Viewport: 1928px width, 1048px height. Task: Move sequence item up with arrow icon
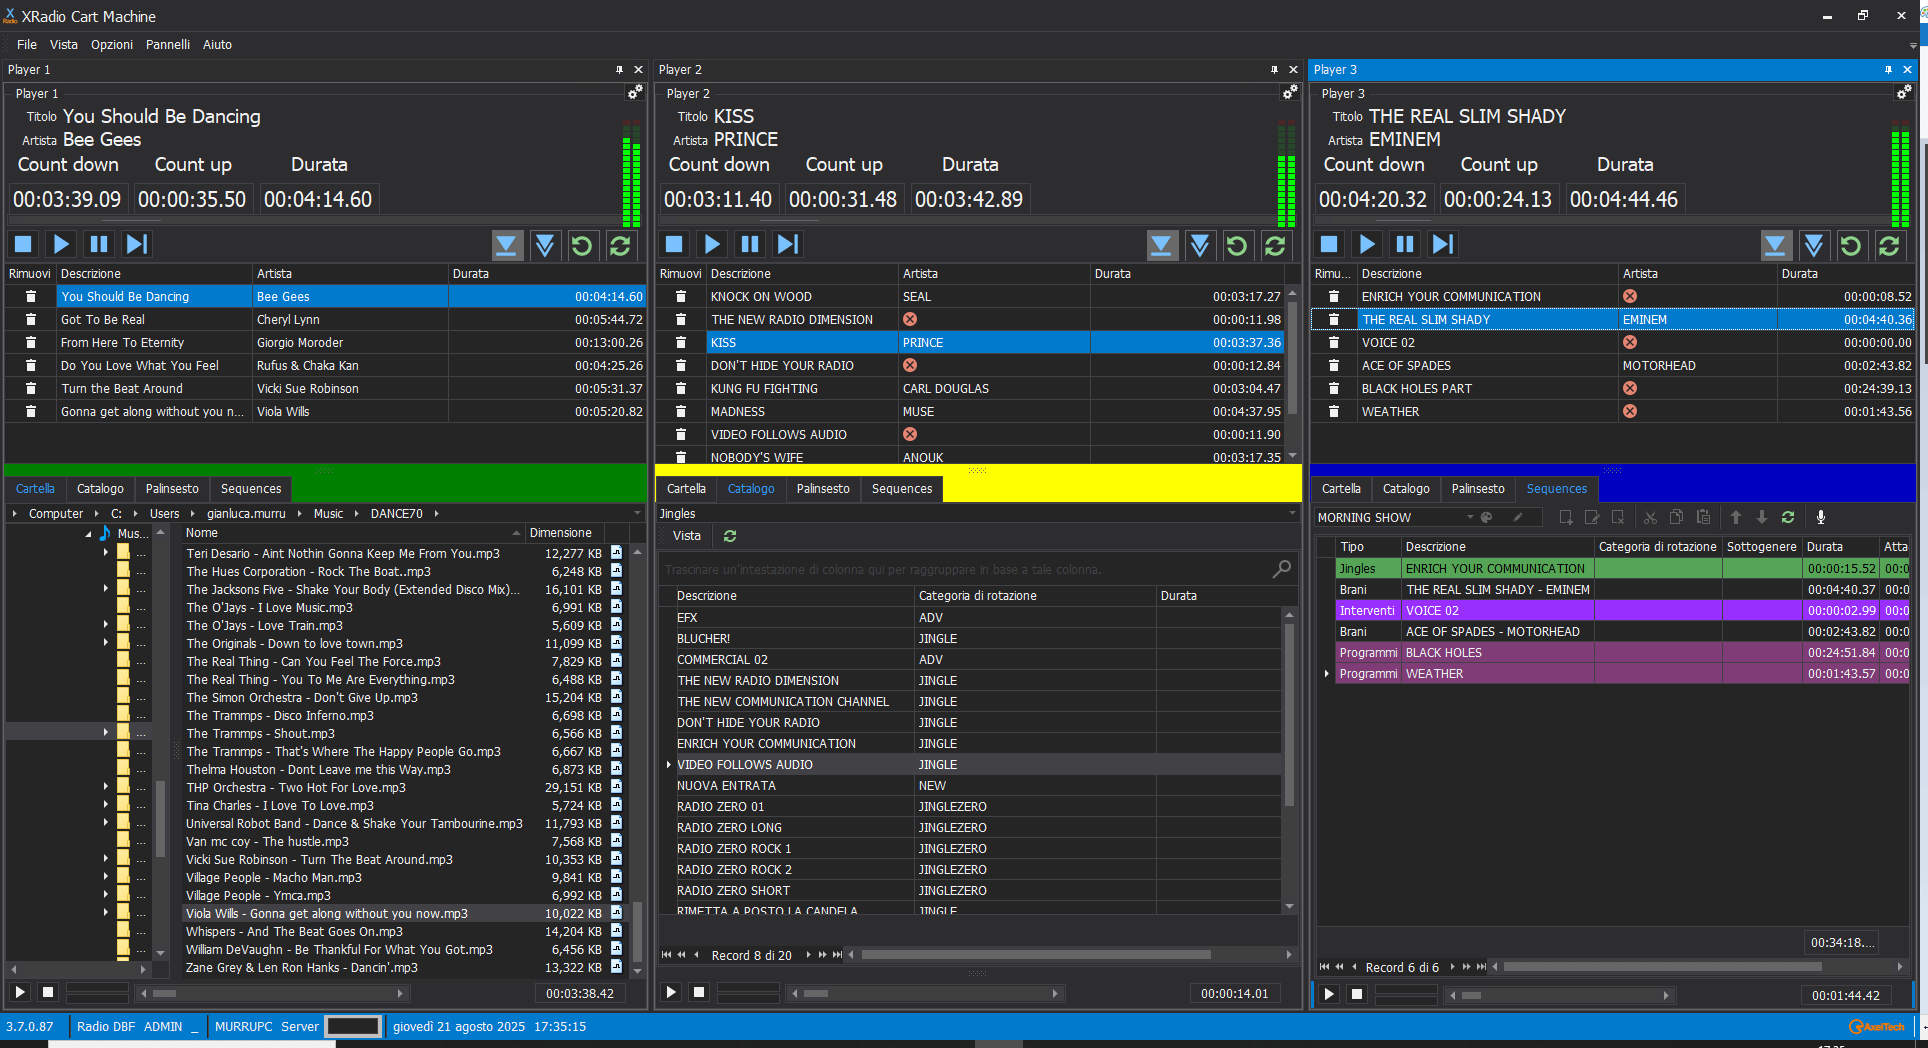click(x=1736, y=517)
